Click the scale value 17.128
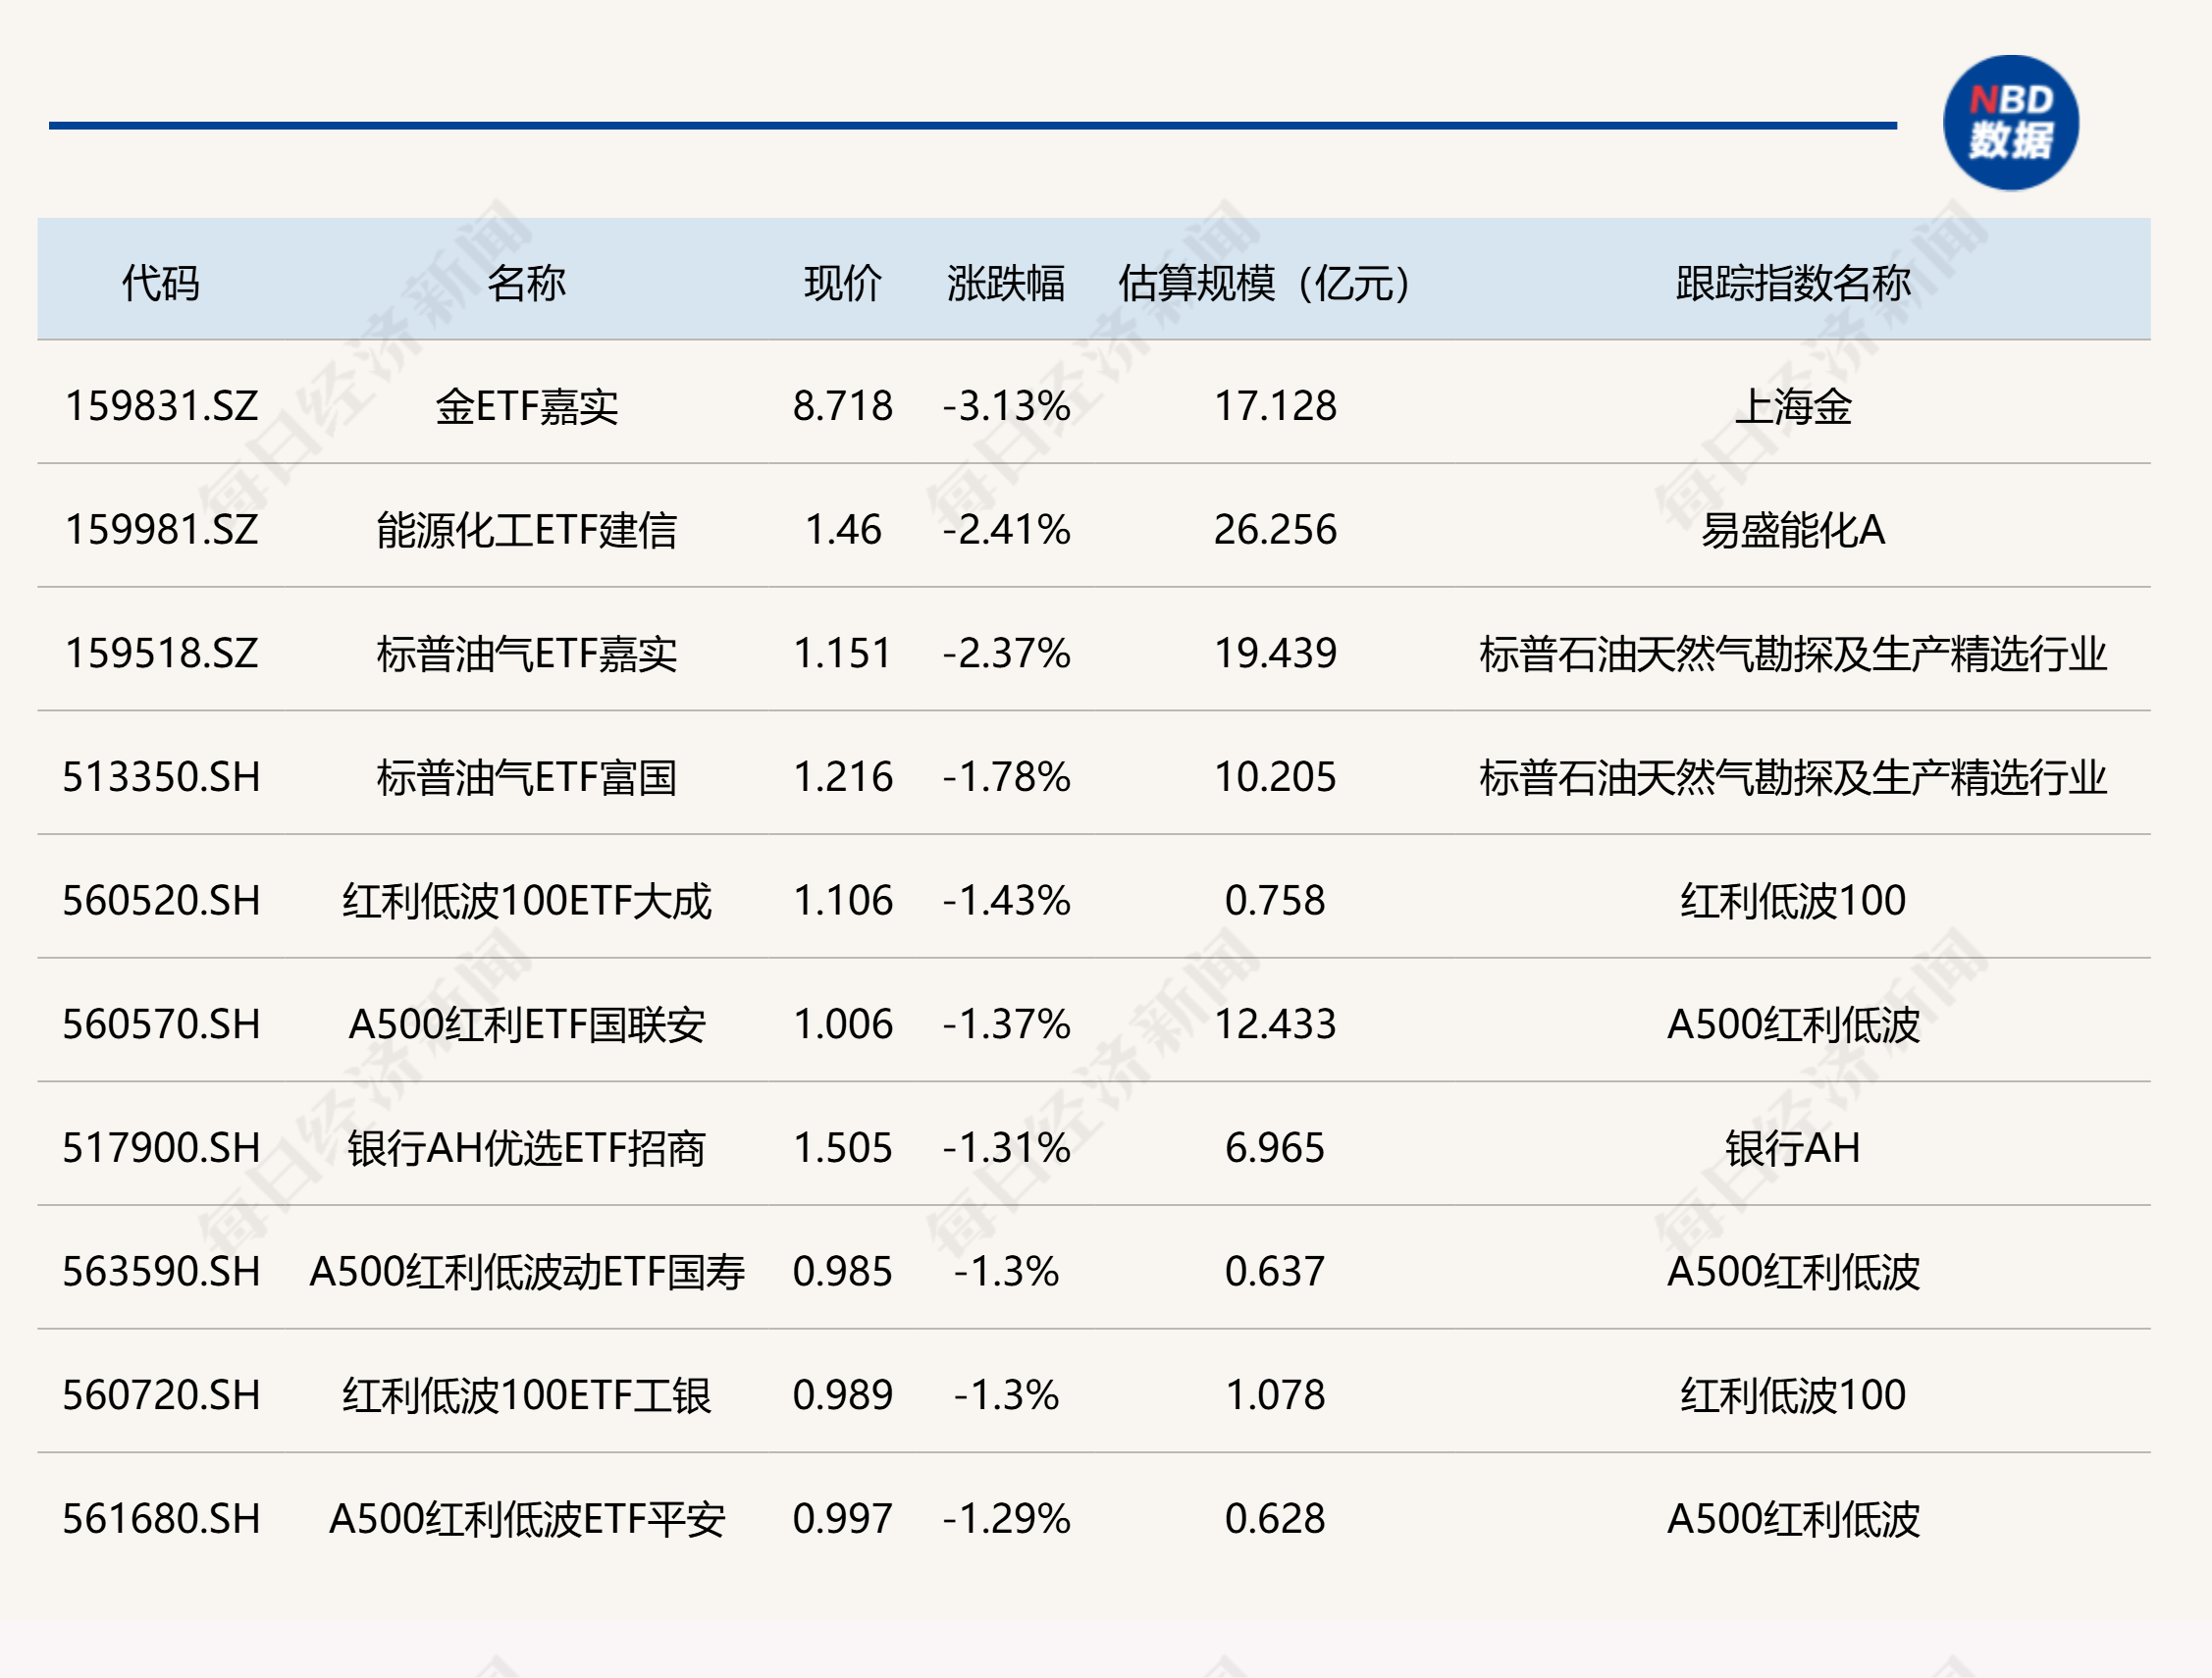This screenshot has height=1678, width=2212. coord(1275,406)
